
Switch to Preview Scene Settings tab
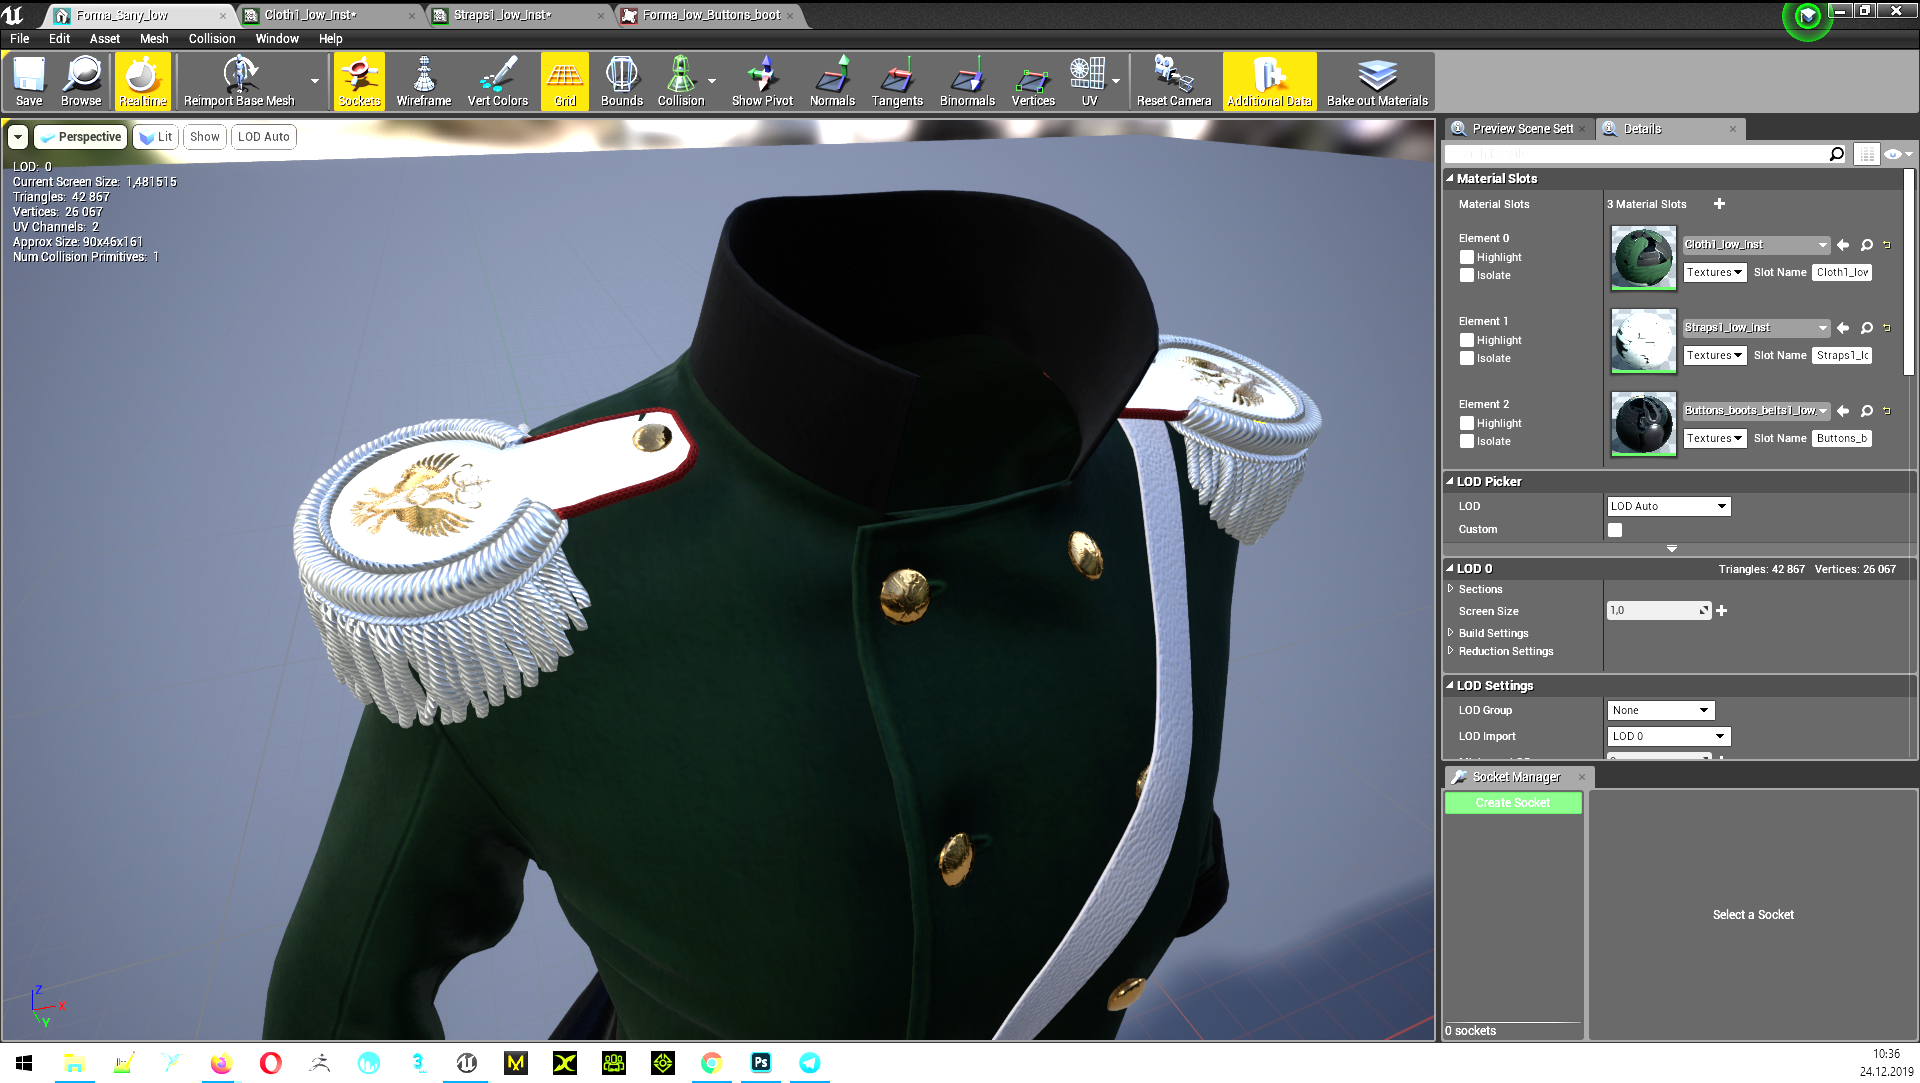tap(1518, 129)
